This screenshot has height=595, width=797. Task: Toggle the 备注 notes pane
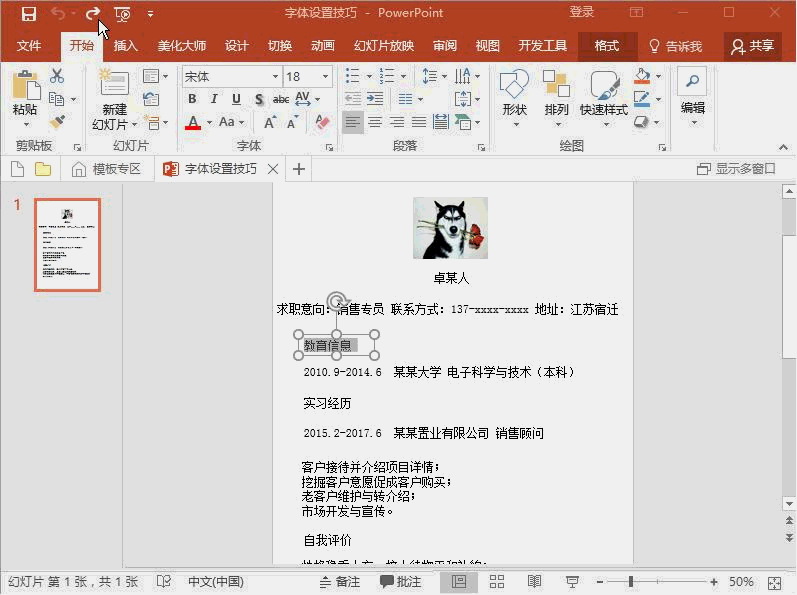(x=340, y=582)
